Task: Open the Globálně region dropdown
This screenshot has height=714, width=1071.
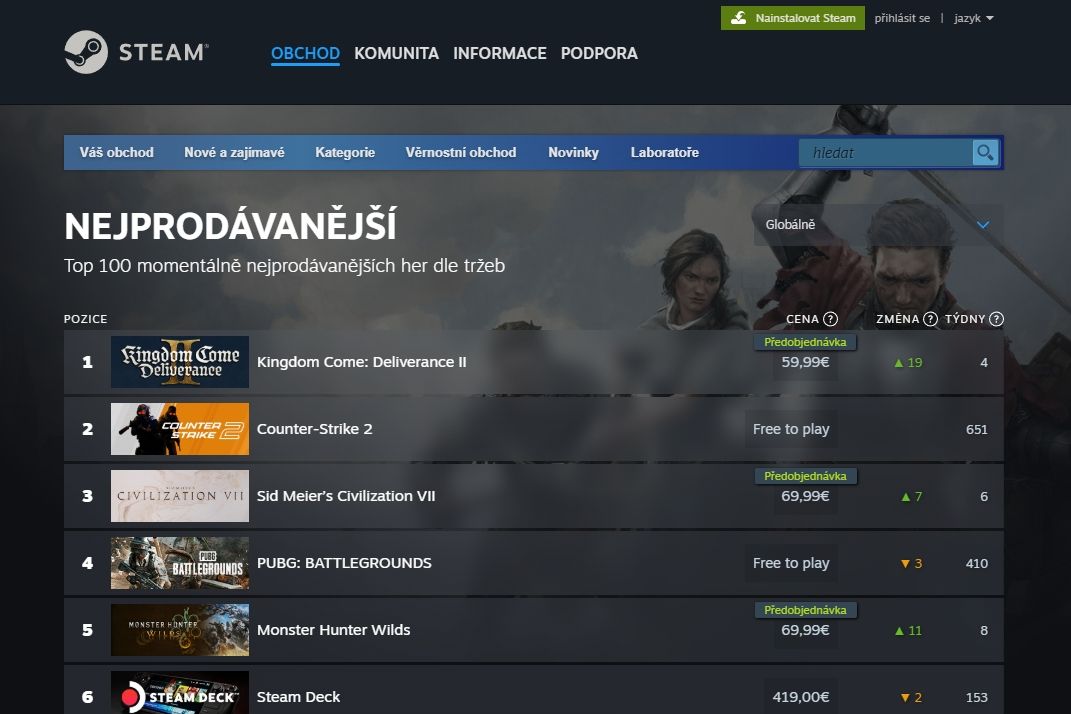Action: click(x=878, y=225)
